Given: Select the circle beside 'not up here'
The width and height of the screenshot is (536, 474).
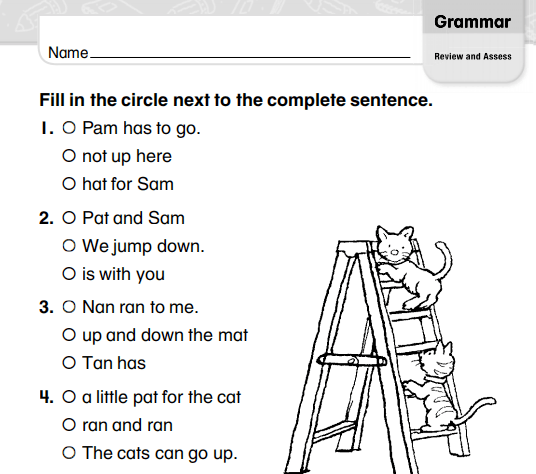Looking at the screenshot, I should coord(69,156).
